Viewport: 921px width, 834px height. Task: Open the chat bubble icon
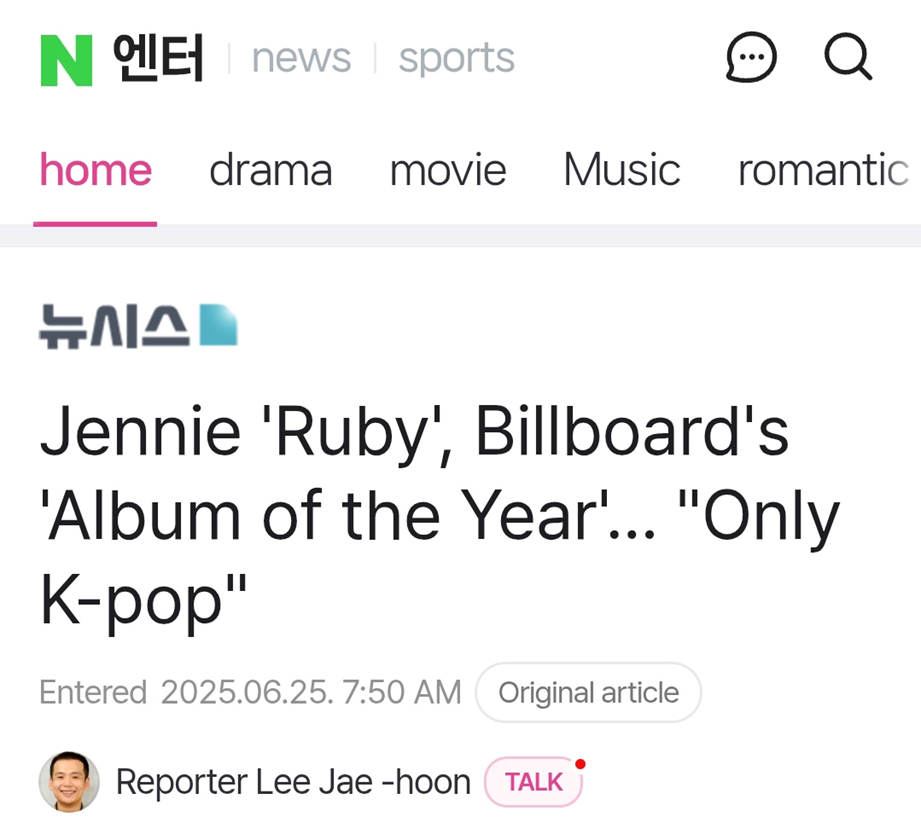751,57
